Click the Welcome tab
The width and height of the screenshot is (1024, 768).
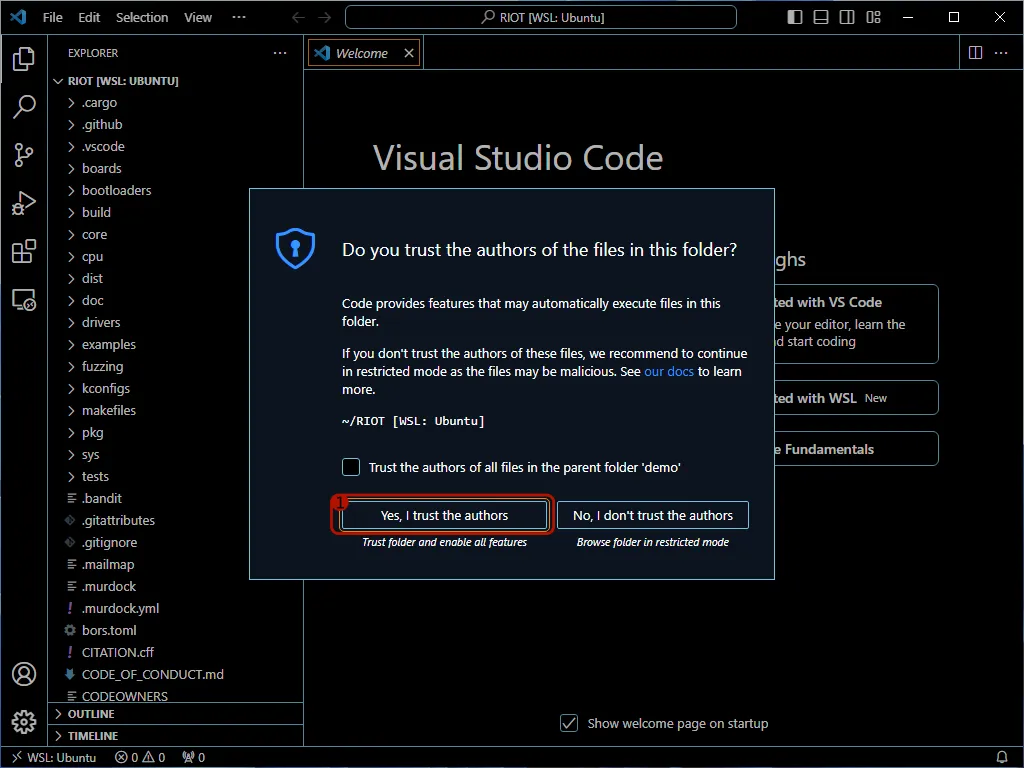(364, 52)
